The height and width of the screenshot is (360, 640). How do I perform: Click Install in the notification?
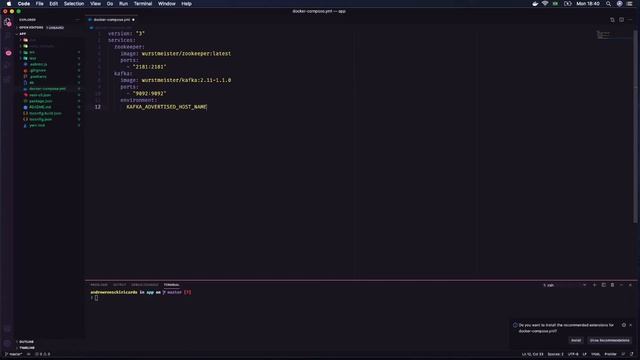(x=576, y=340)
